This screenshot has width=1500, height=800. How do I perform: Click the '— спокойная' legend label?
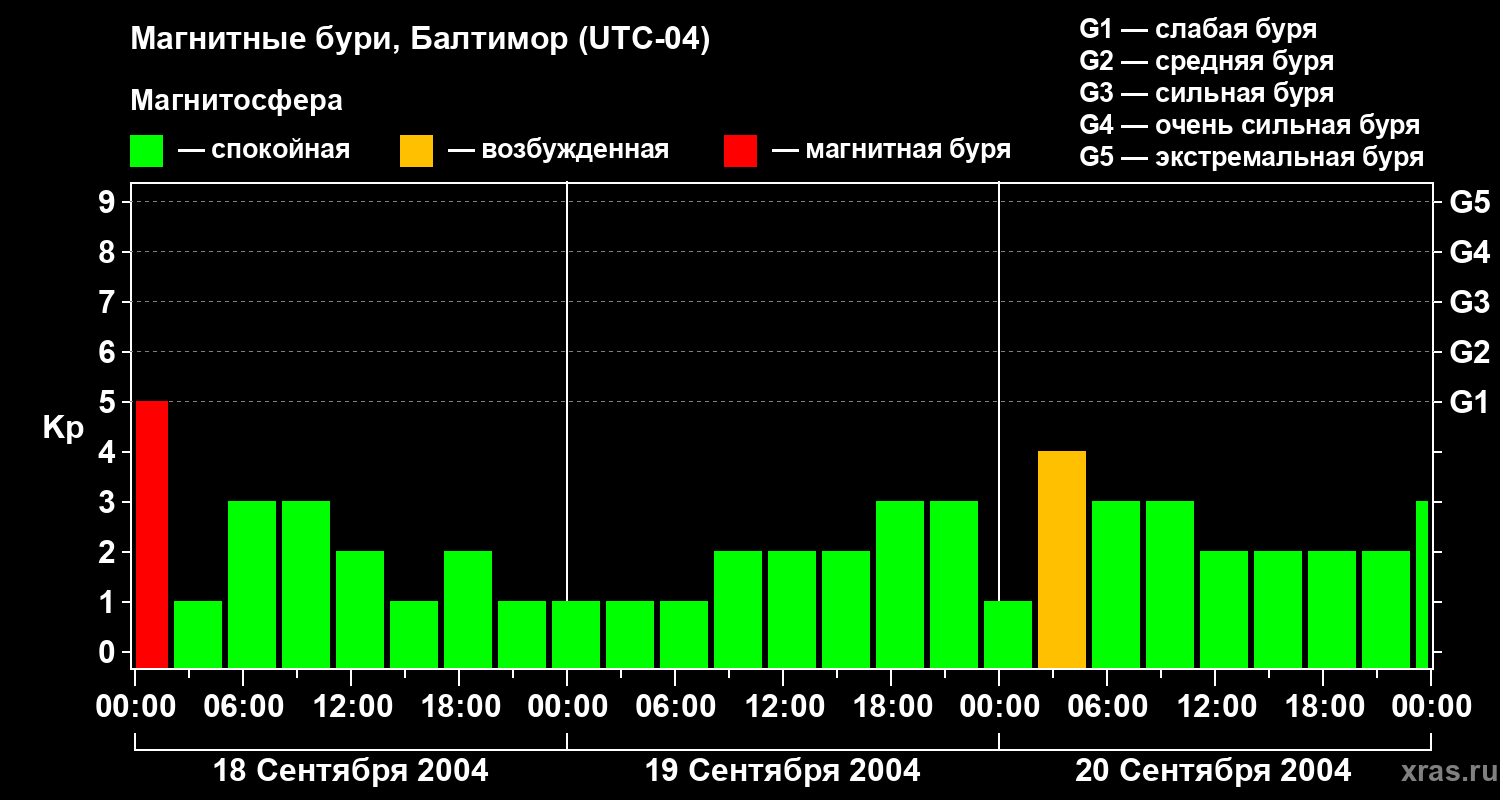pyautogui.click(x=263, y=150)
